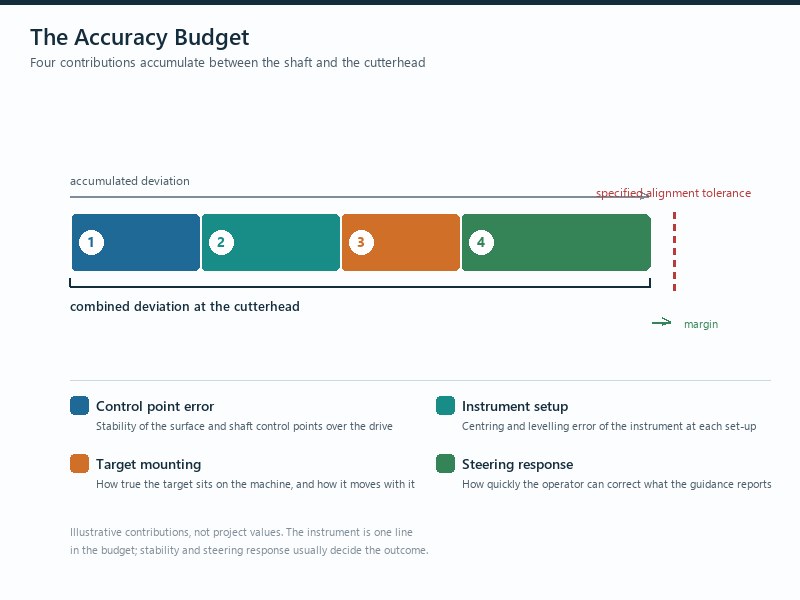Click 'Stability of the surface and shaft control points' text
Screen dimensions: 800x600
(210, 427)
